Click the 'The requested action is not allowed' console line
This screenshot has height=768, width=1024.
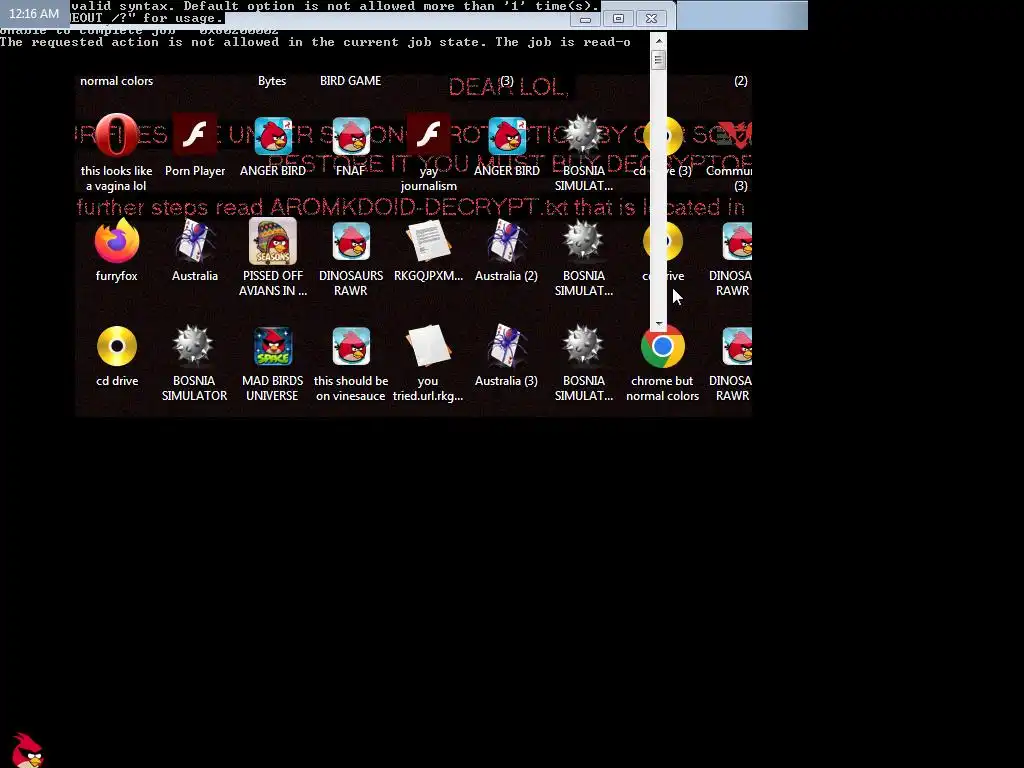click(x=315, y=42)
